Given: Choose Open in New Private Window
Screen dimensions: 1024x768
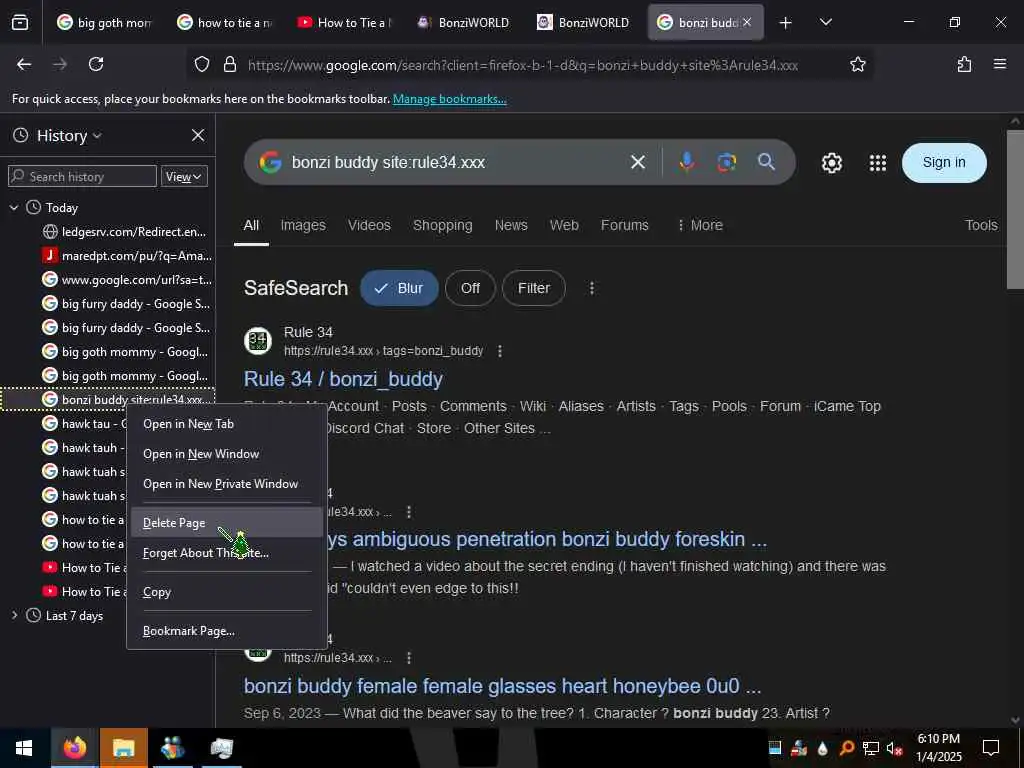Looking at the screenshot, I should pyautogui.click(x=227, y=484).
